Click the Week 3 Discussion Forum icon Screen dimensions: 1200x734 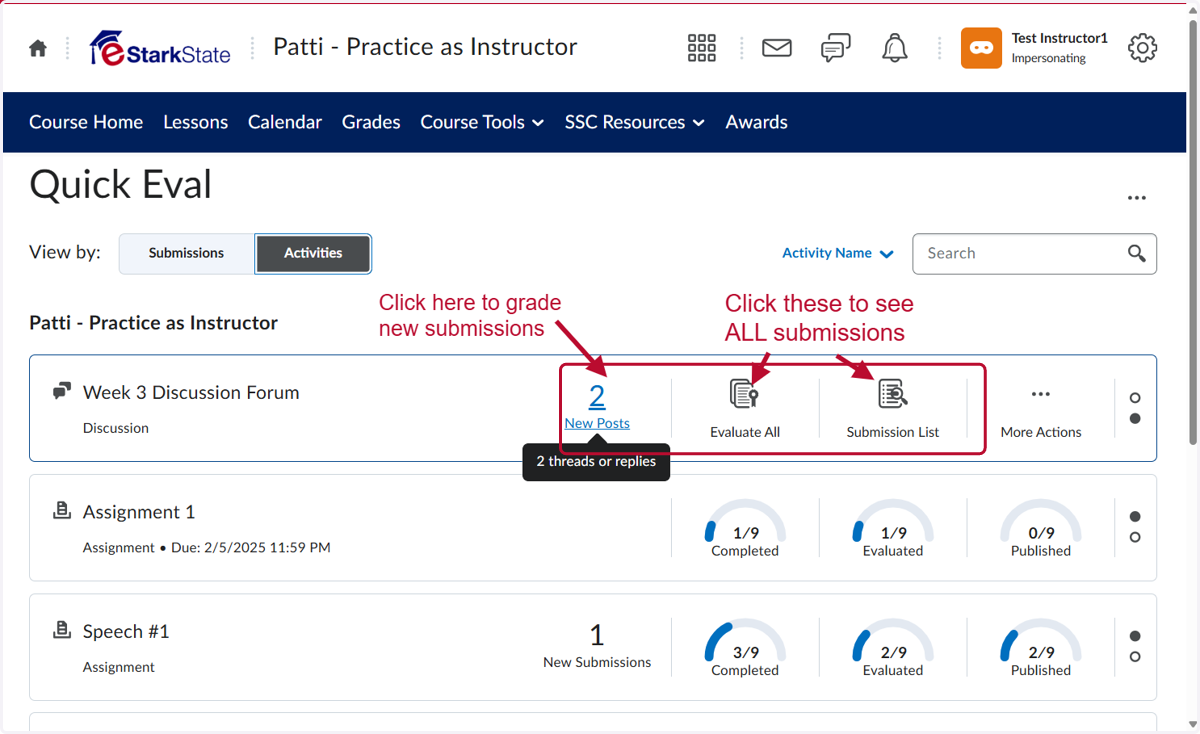pyautogui.click(x=62, y=391)
